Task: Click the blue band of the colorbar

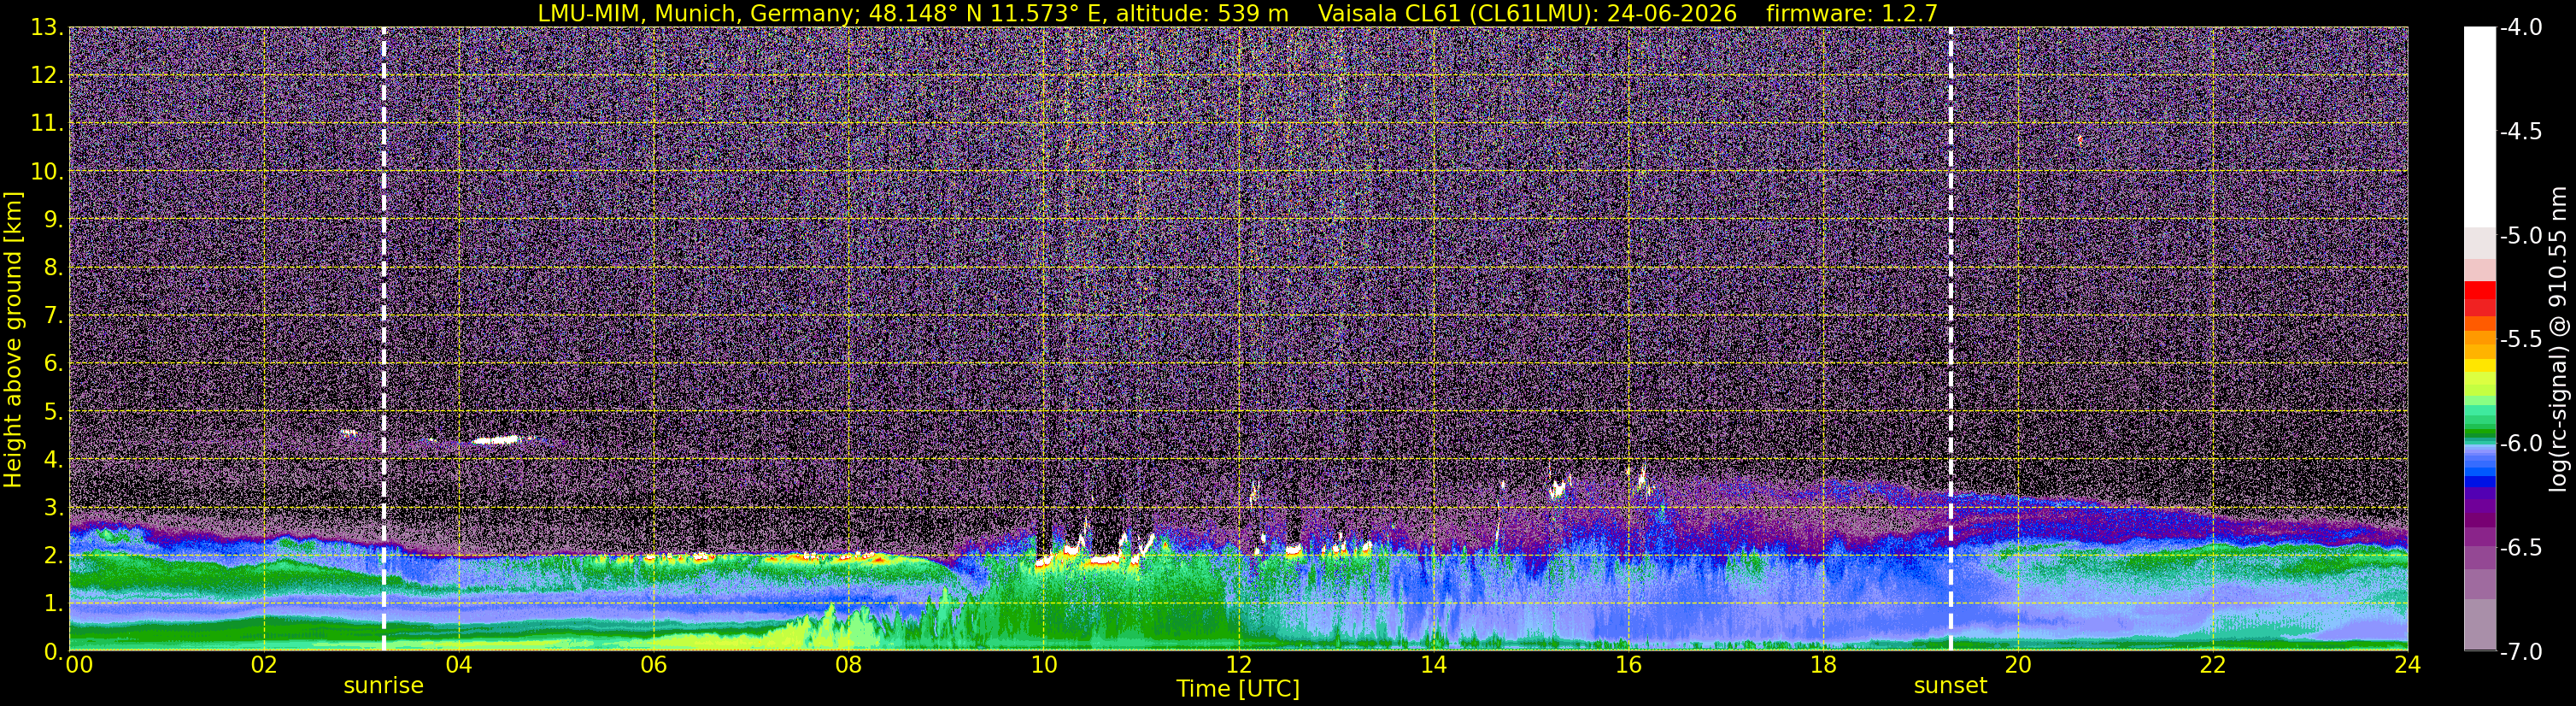Action: (x=2480, y=476)
